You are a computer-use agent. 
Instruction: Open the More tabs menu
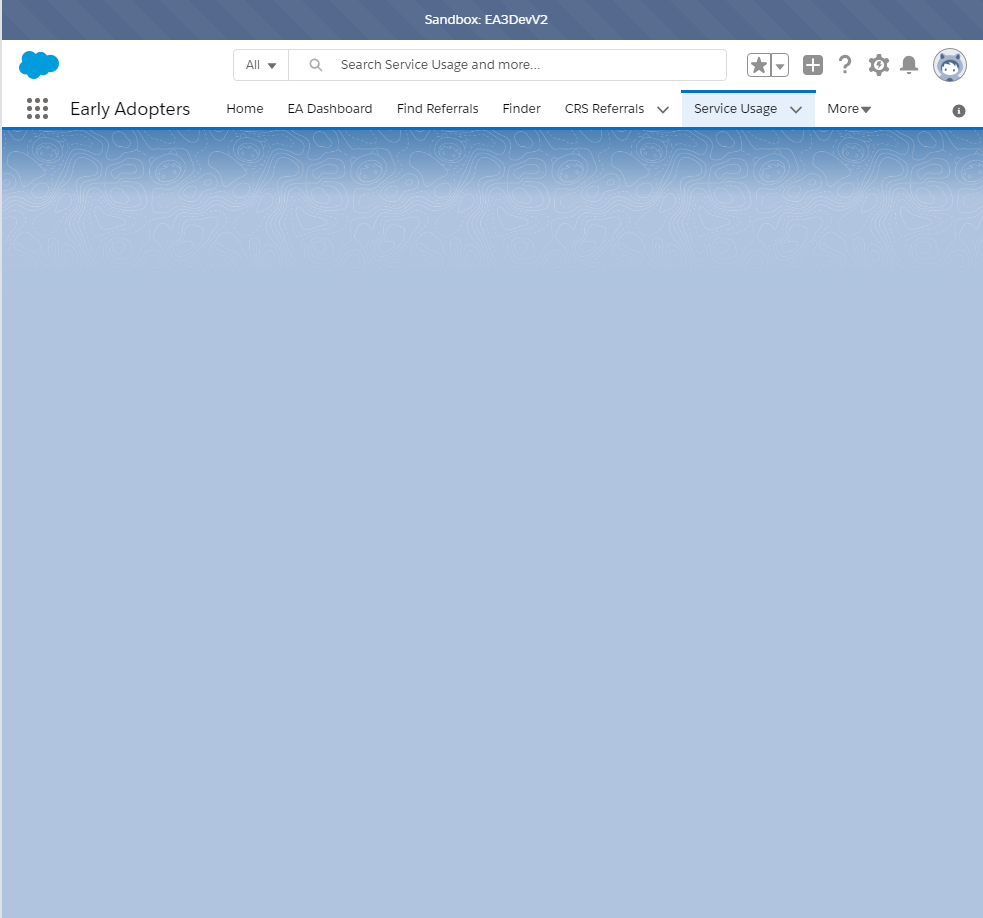click(x=848, y=108)
